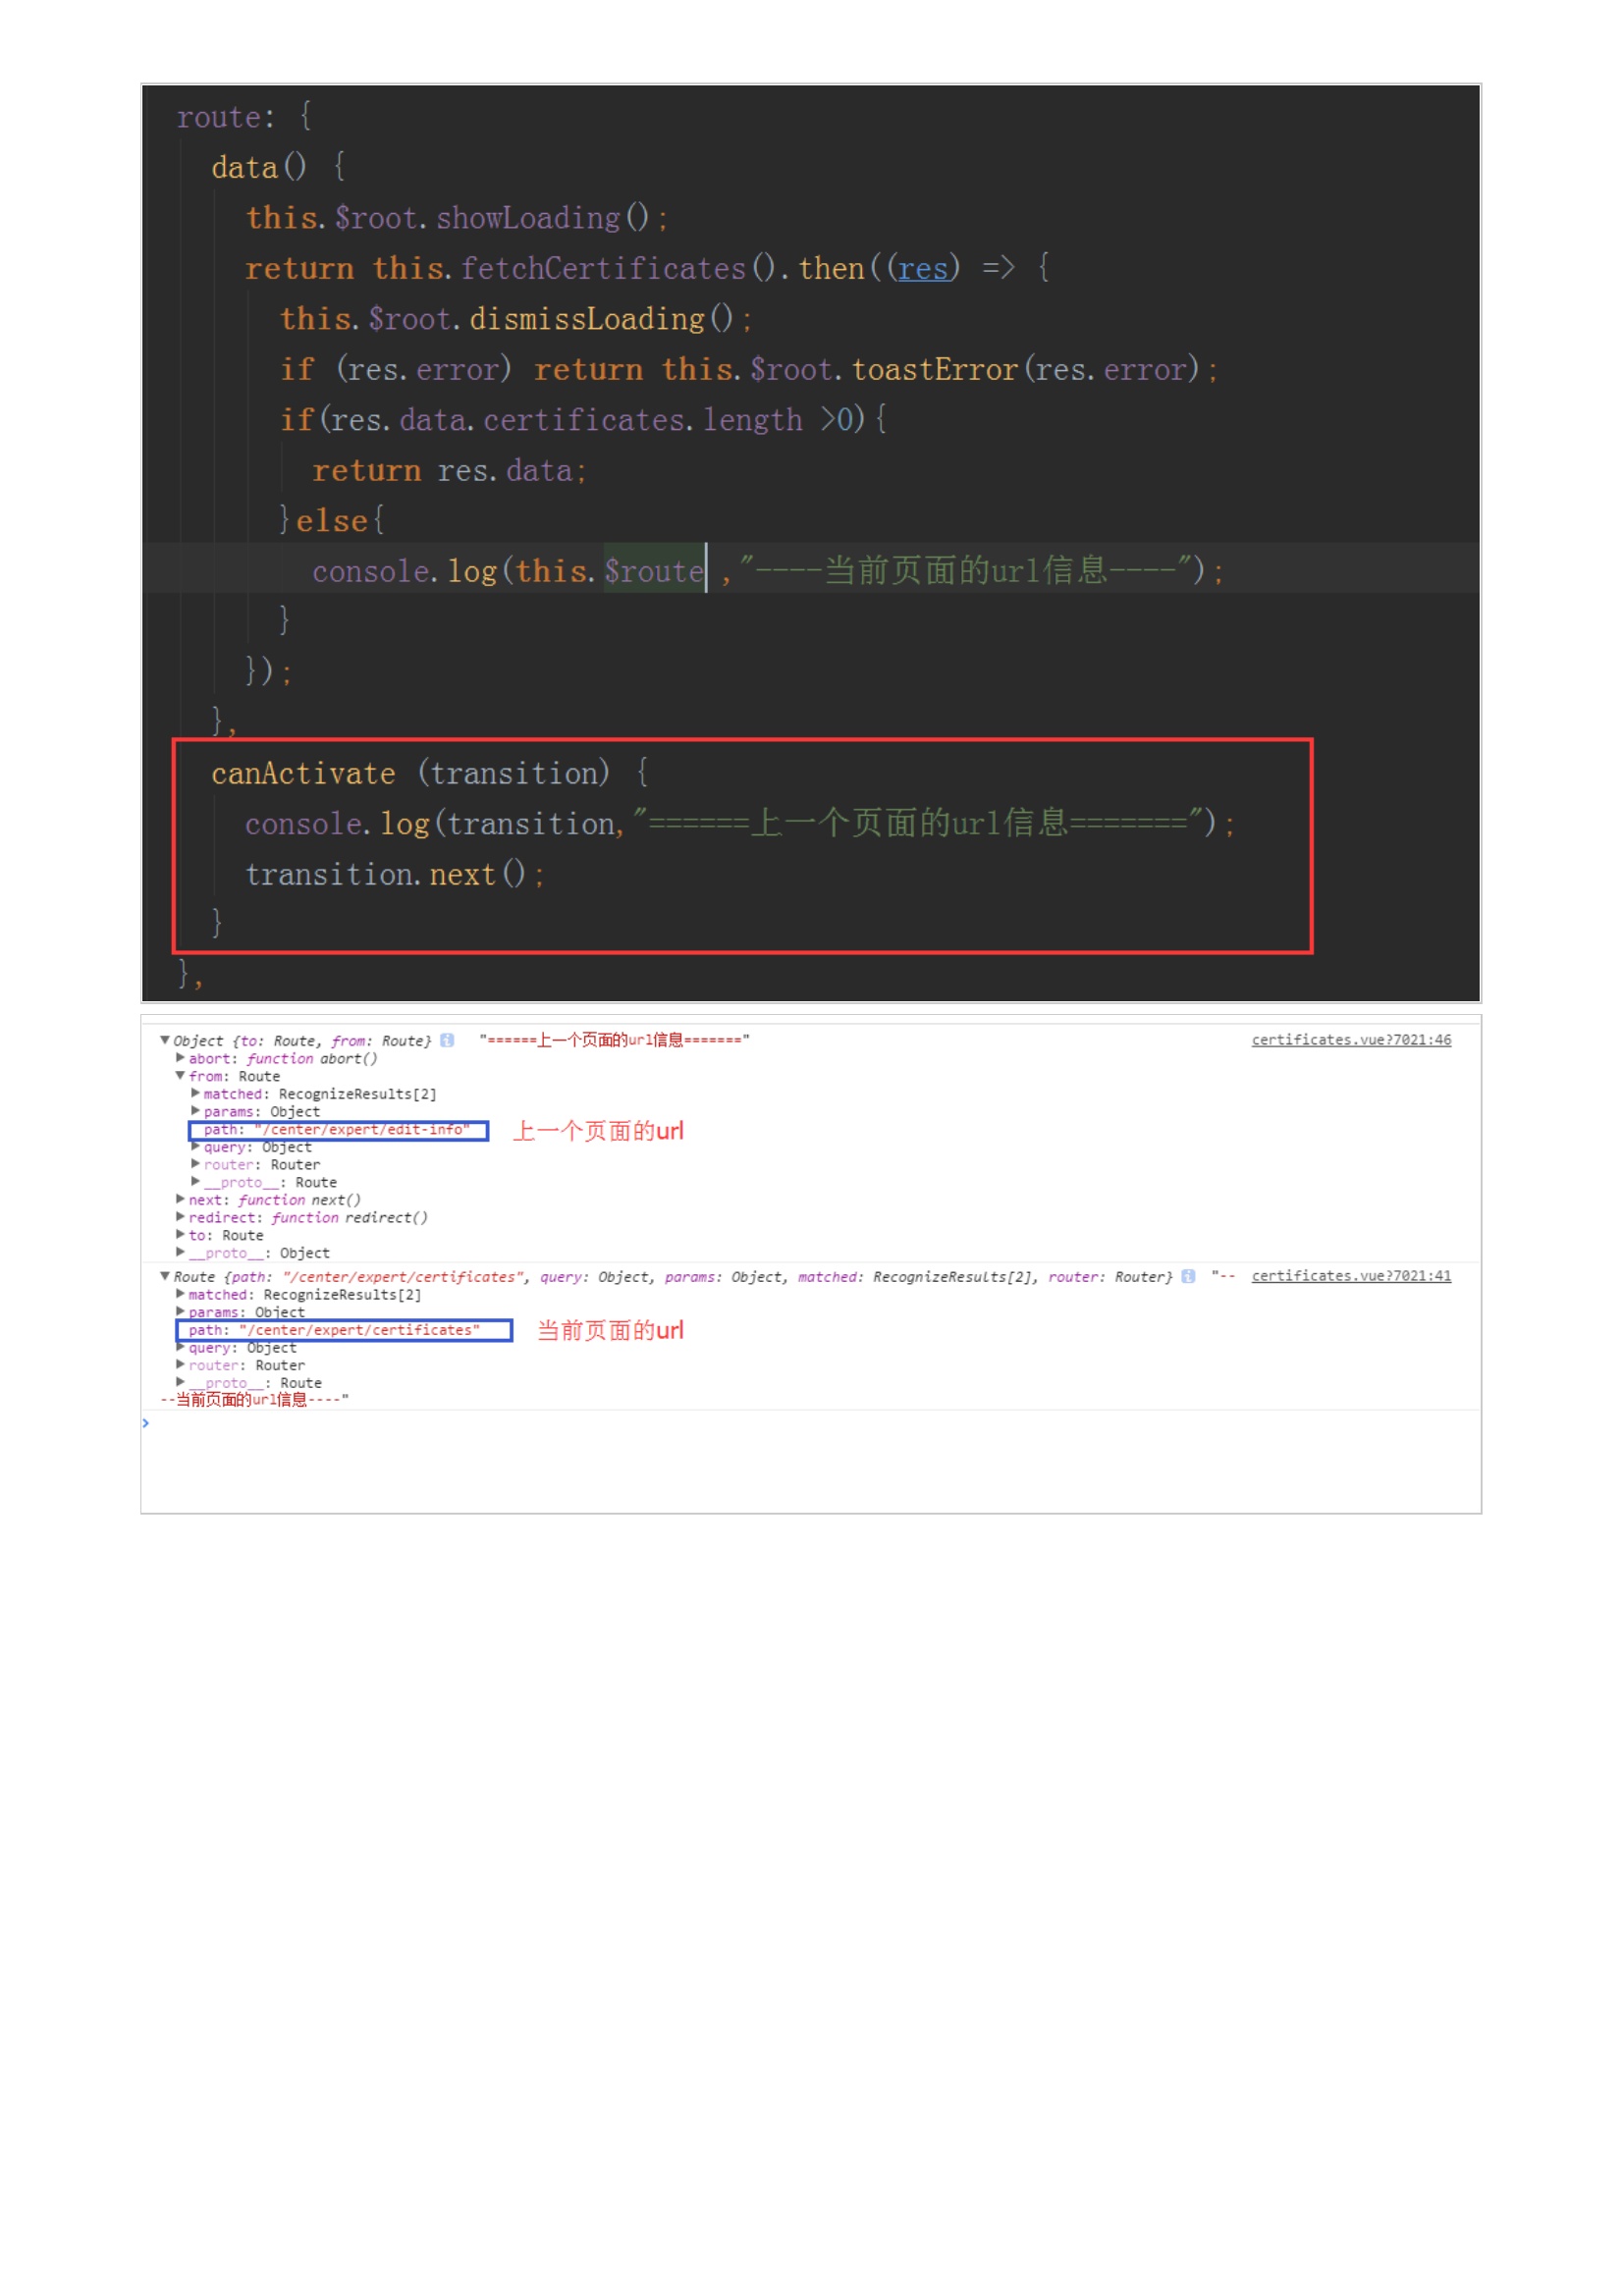Click info icon beside Object {to, from}
The width and height of the screenshot is (1623, 2296).
pos(447,1040)
